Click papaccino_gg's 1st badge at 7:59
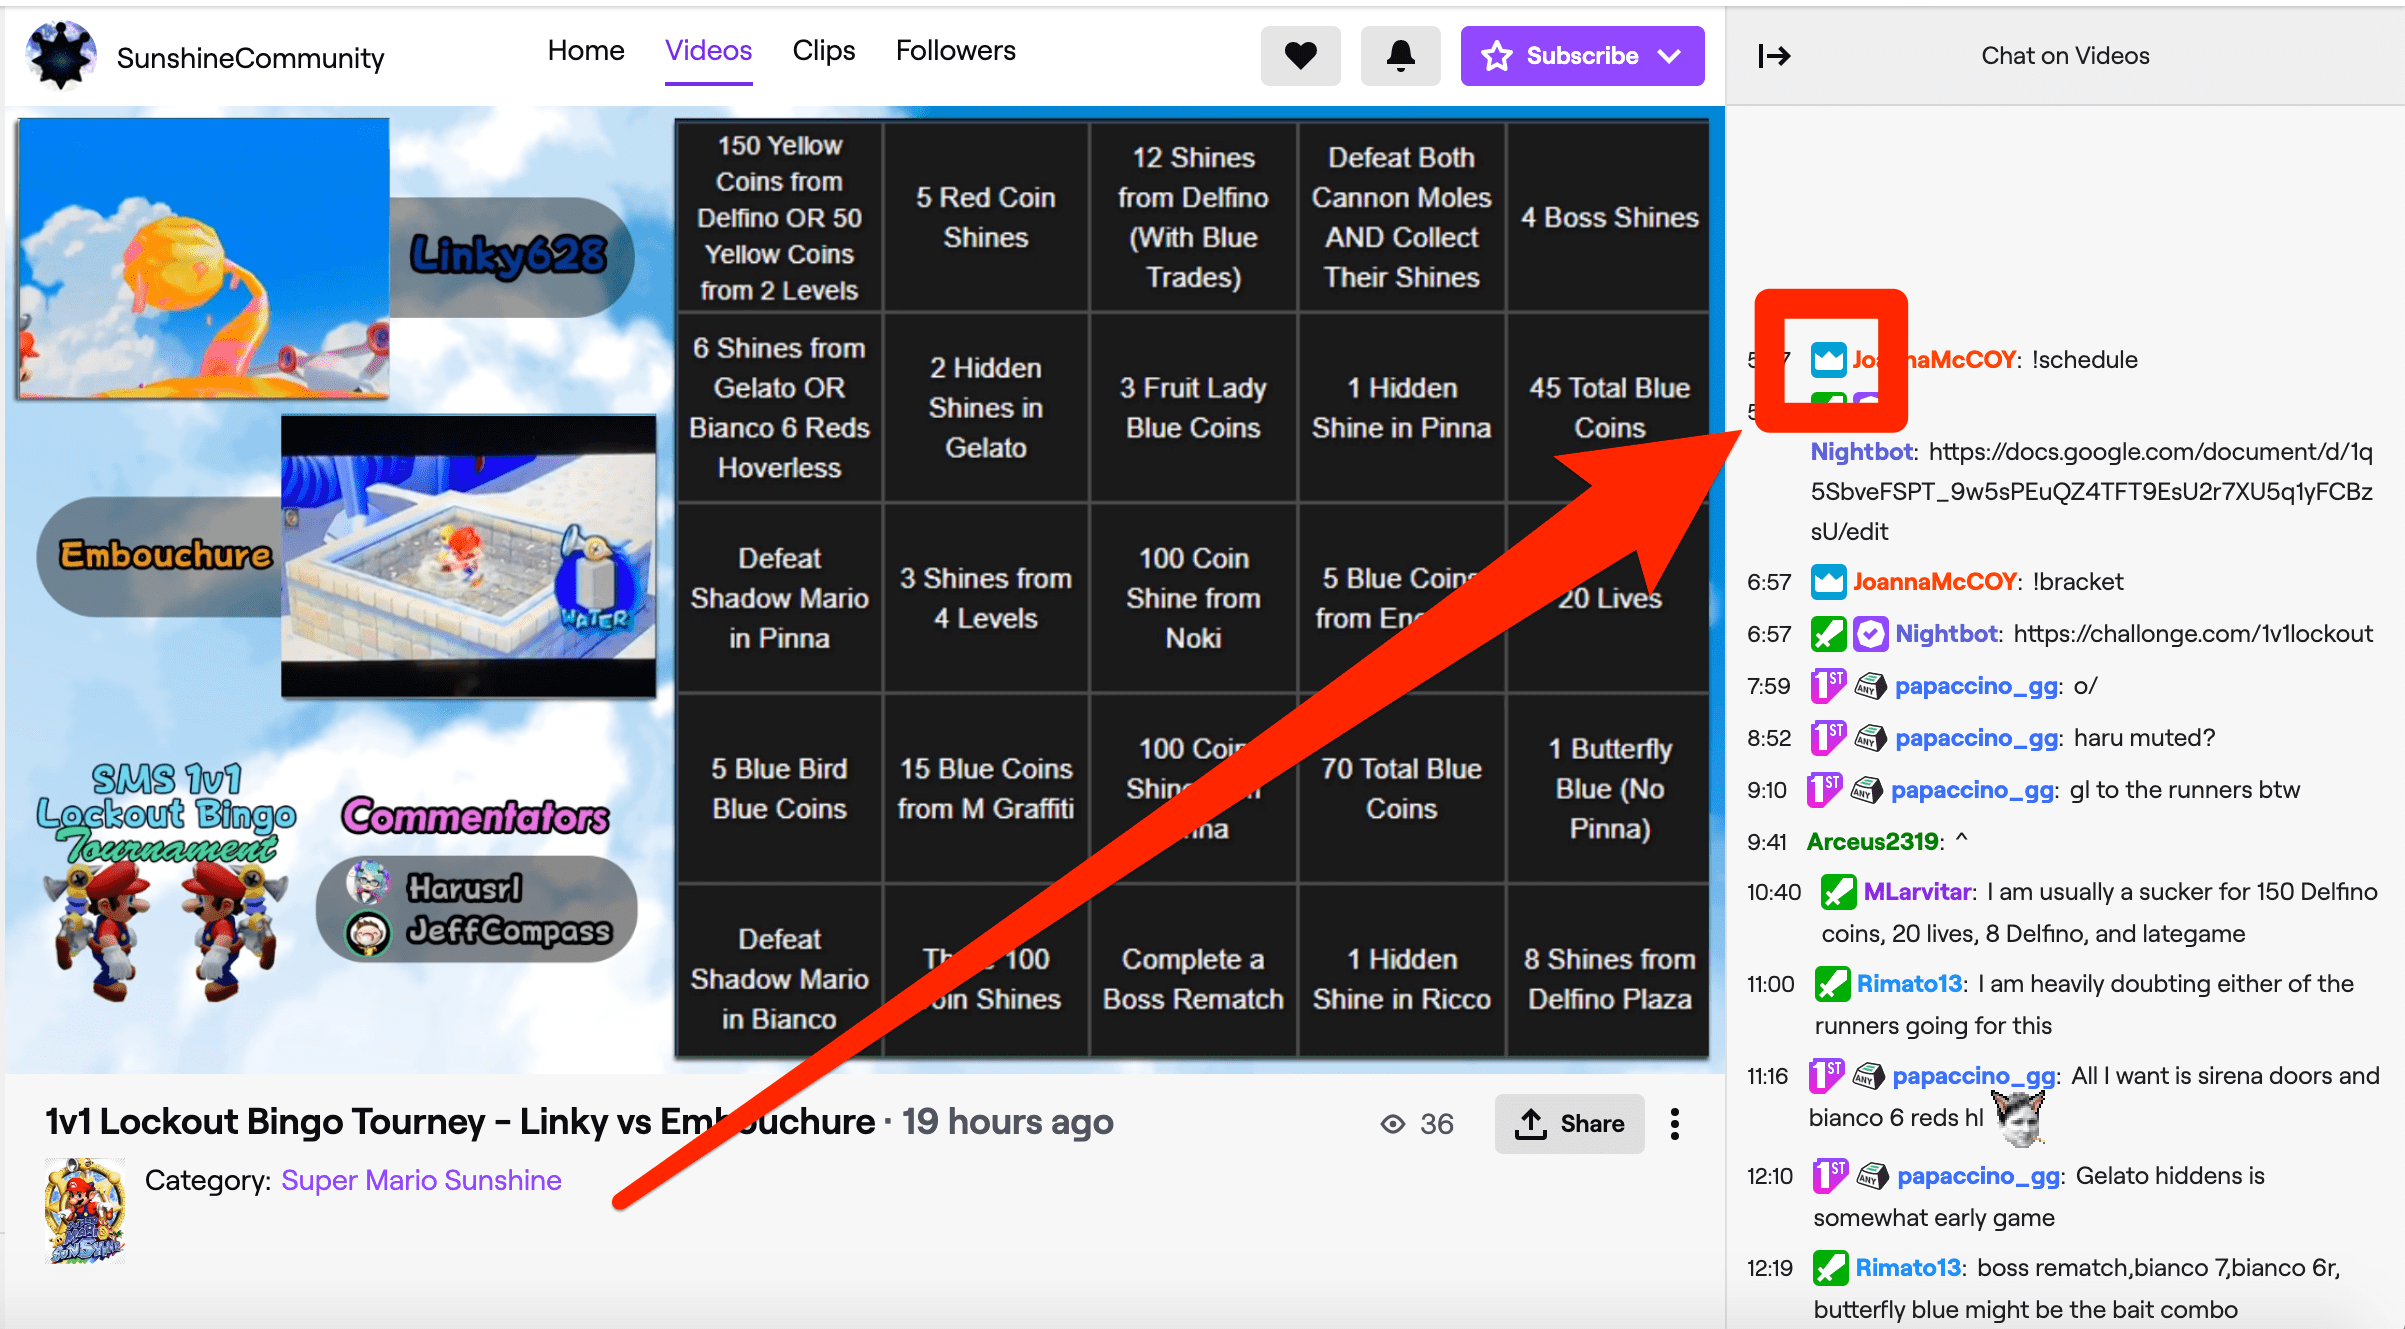 click(x=1828, y=686)
